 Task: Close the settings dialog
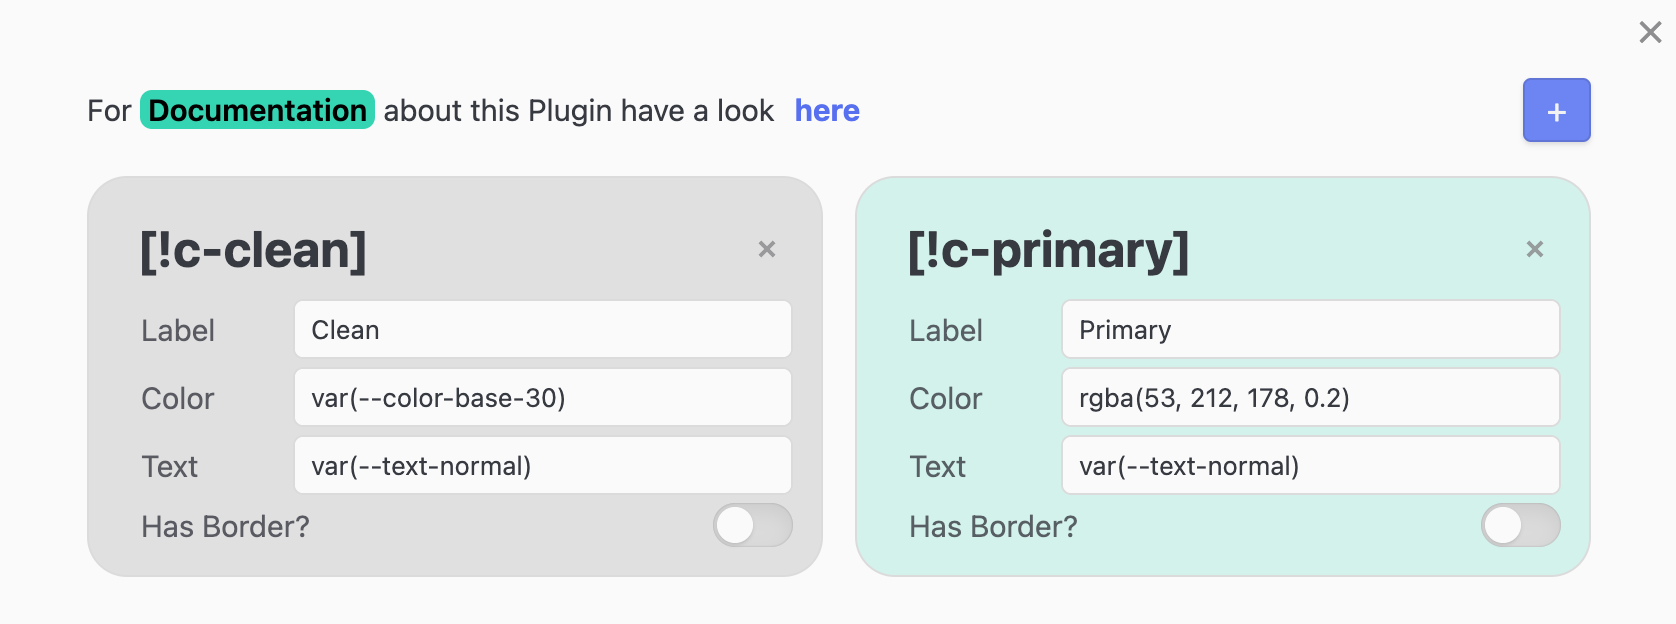pos(1650,33)
